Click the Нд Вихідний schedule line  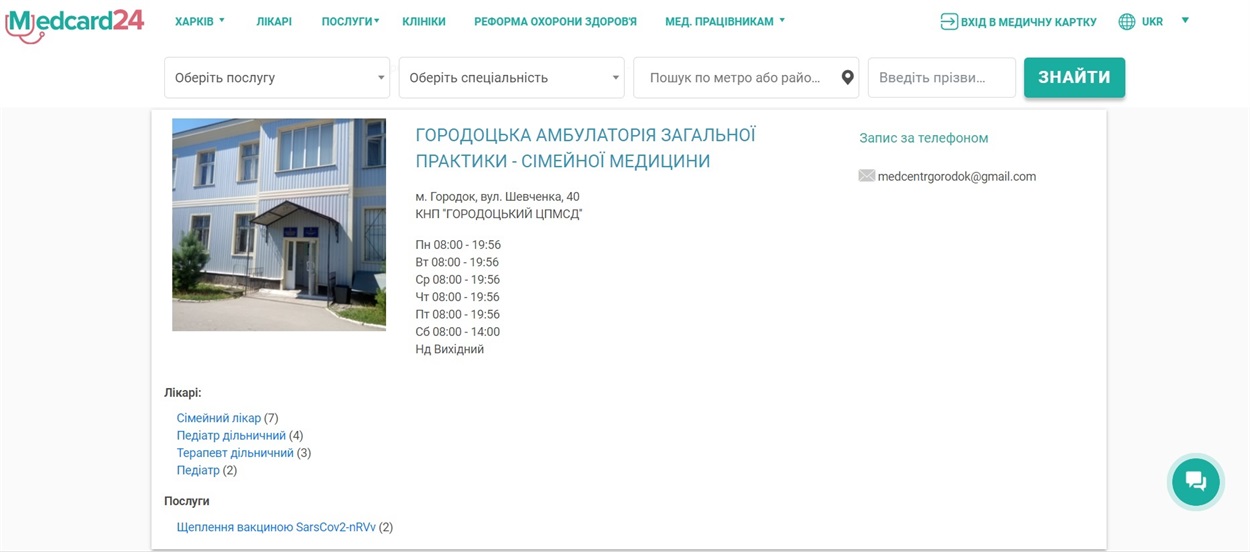pyautogui.click(x=450, y=349)
